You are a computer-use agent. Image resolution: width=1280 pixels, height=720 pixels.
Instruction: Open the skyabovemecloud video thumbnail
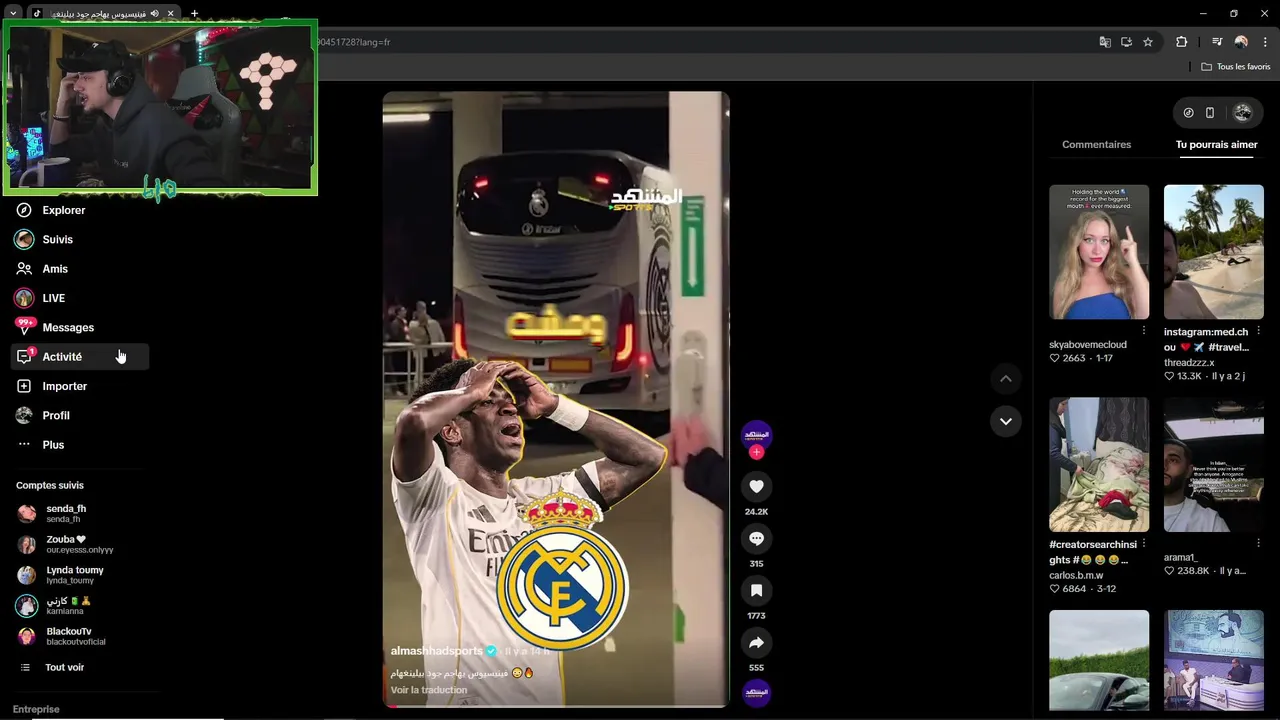click(x=1099, y=252)
